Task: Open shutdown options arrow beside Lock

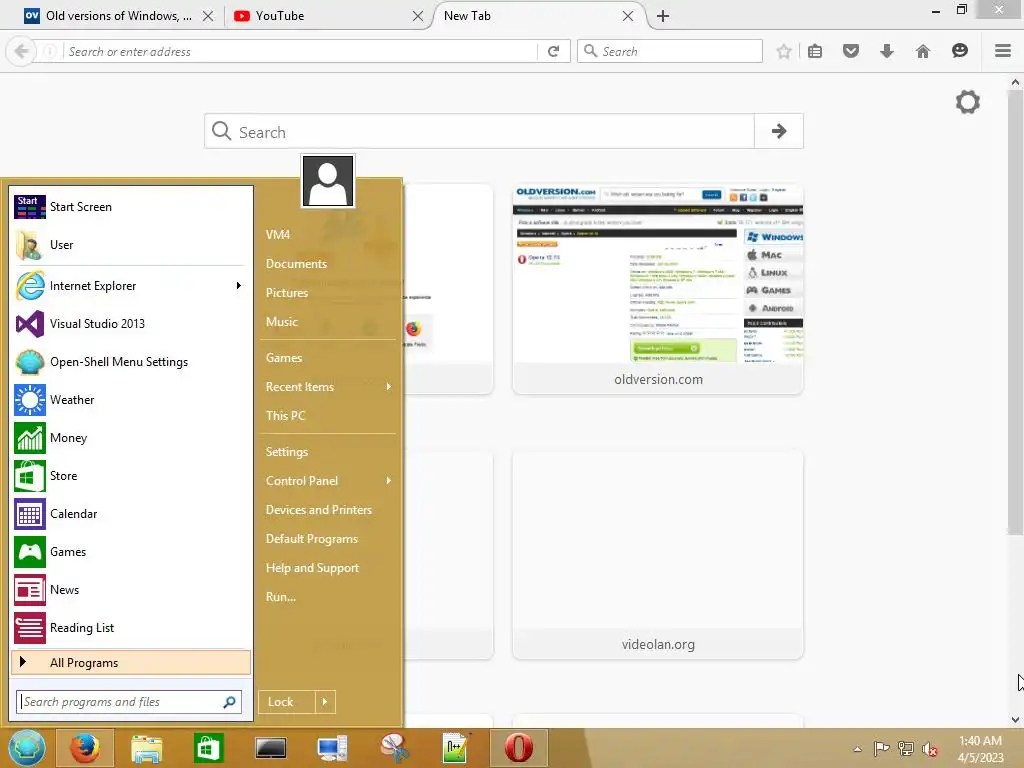Action: click(325, 702)
